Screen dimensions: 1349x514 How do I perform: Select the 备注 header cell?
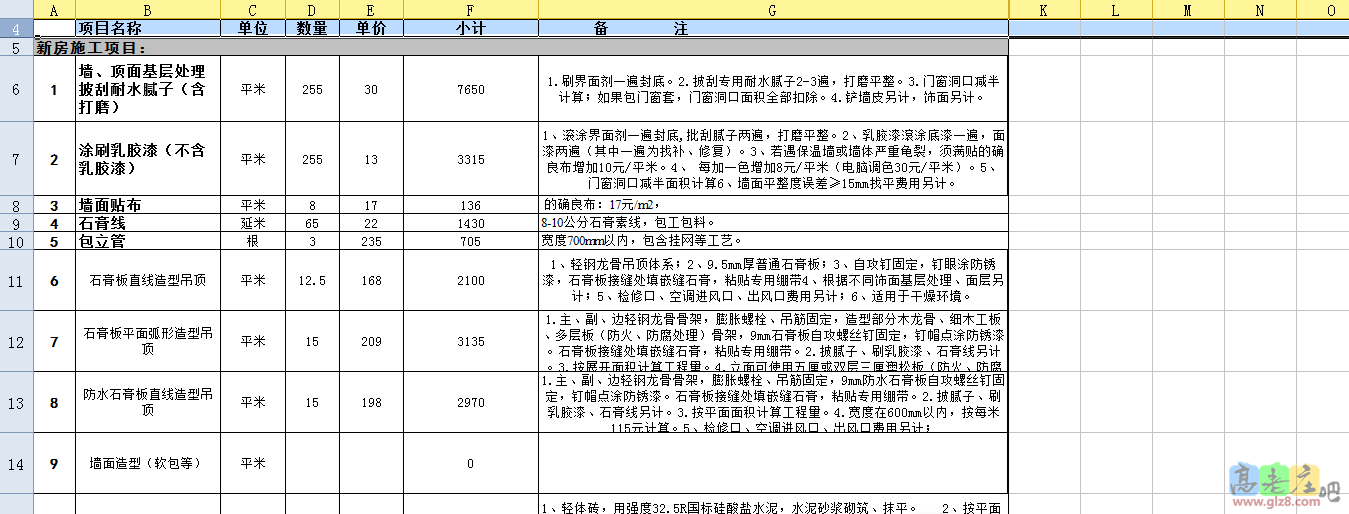772,29
